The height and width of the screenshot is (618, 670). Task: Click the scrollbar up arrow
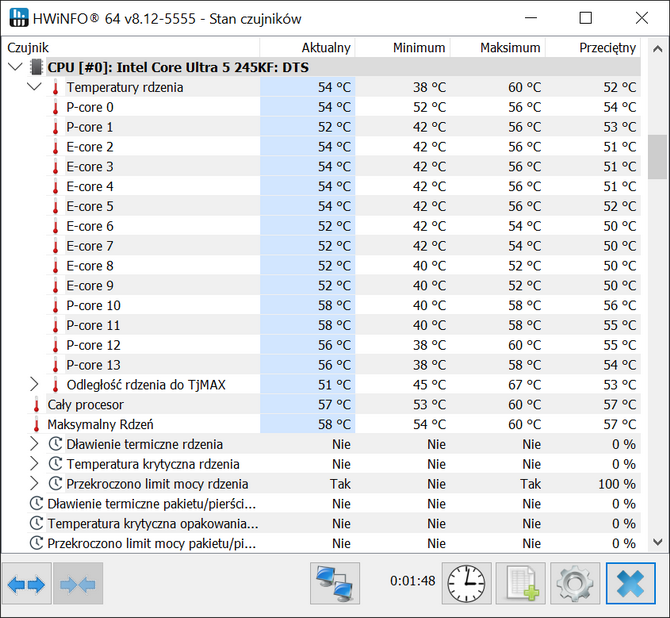[658, 49]
